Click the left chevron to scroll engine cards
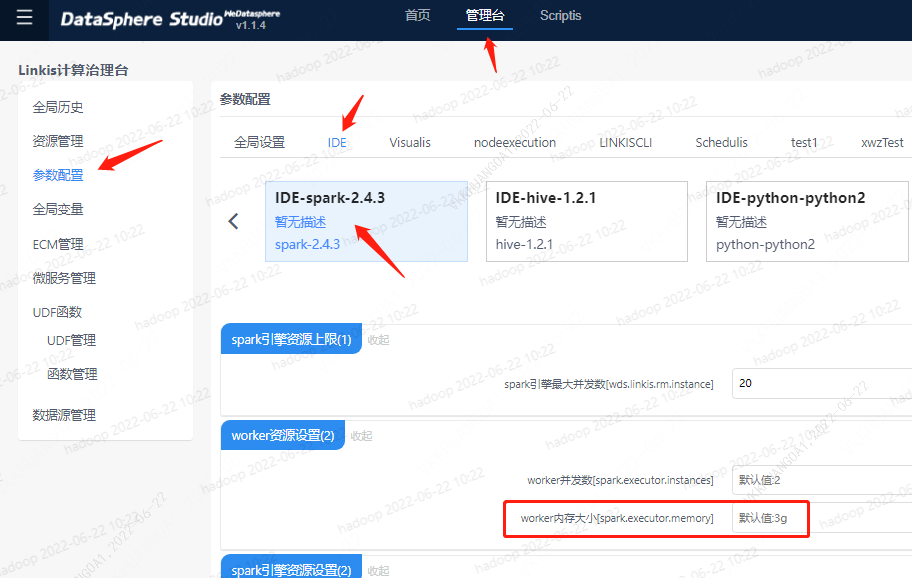The image size is (912, 578). [234, 221]
